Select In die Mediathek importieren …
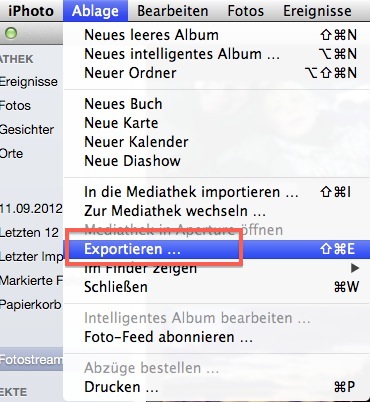The width and height of the screenshot is (370, 402). (217, 192)
